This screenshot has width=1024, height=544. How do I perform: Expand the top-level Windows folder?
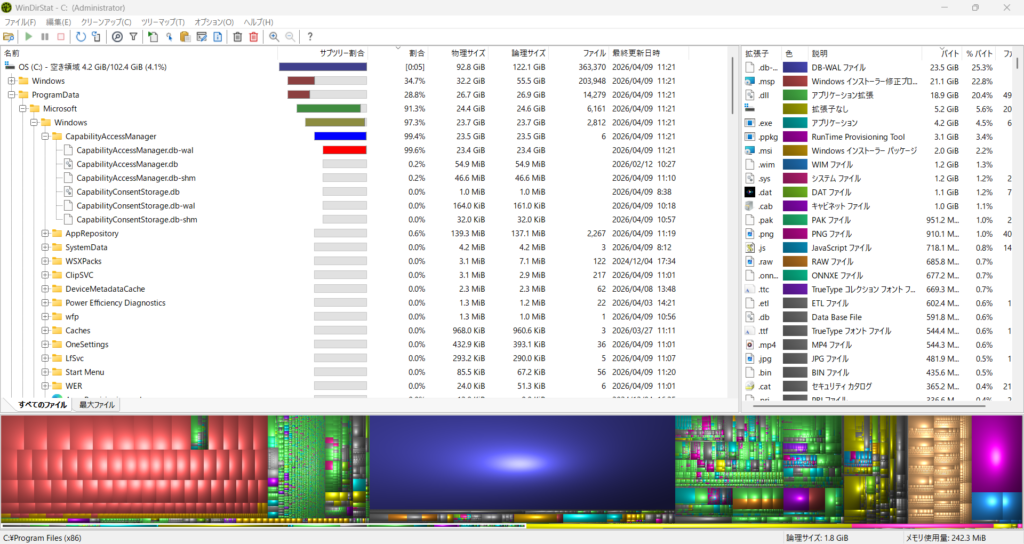coord(11,81)
